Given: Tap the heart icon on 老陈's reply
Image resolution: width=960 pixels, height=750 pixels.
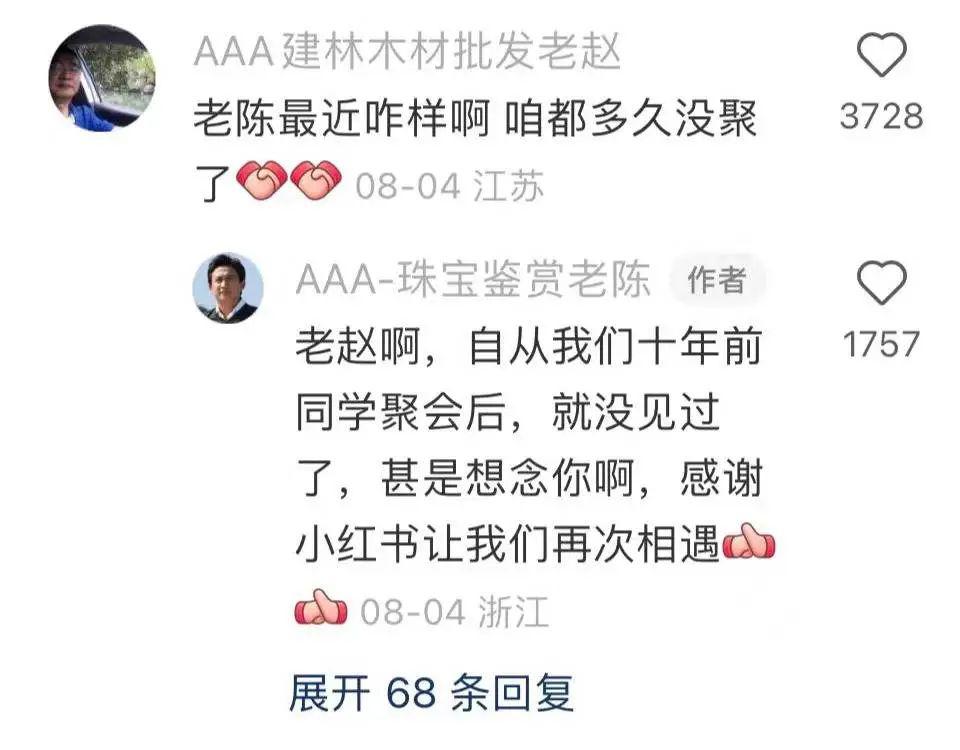Looking at the screenshot, I should [881, 282].
